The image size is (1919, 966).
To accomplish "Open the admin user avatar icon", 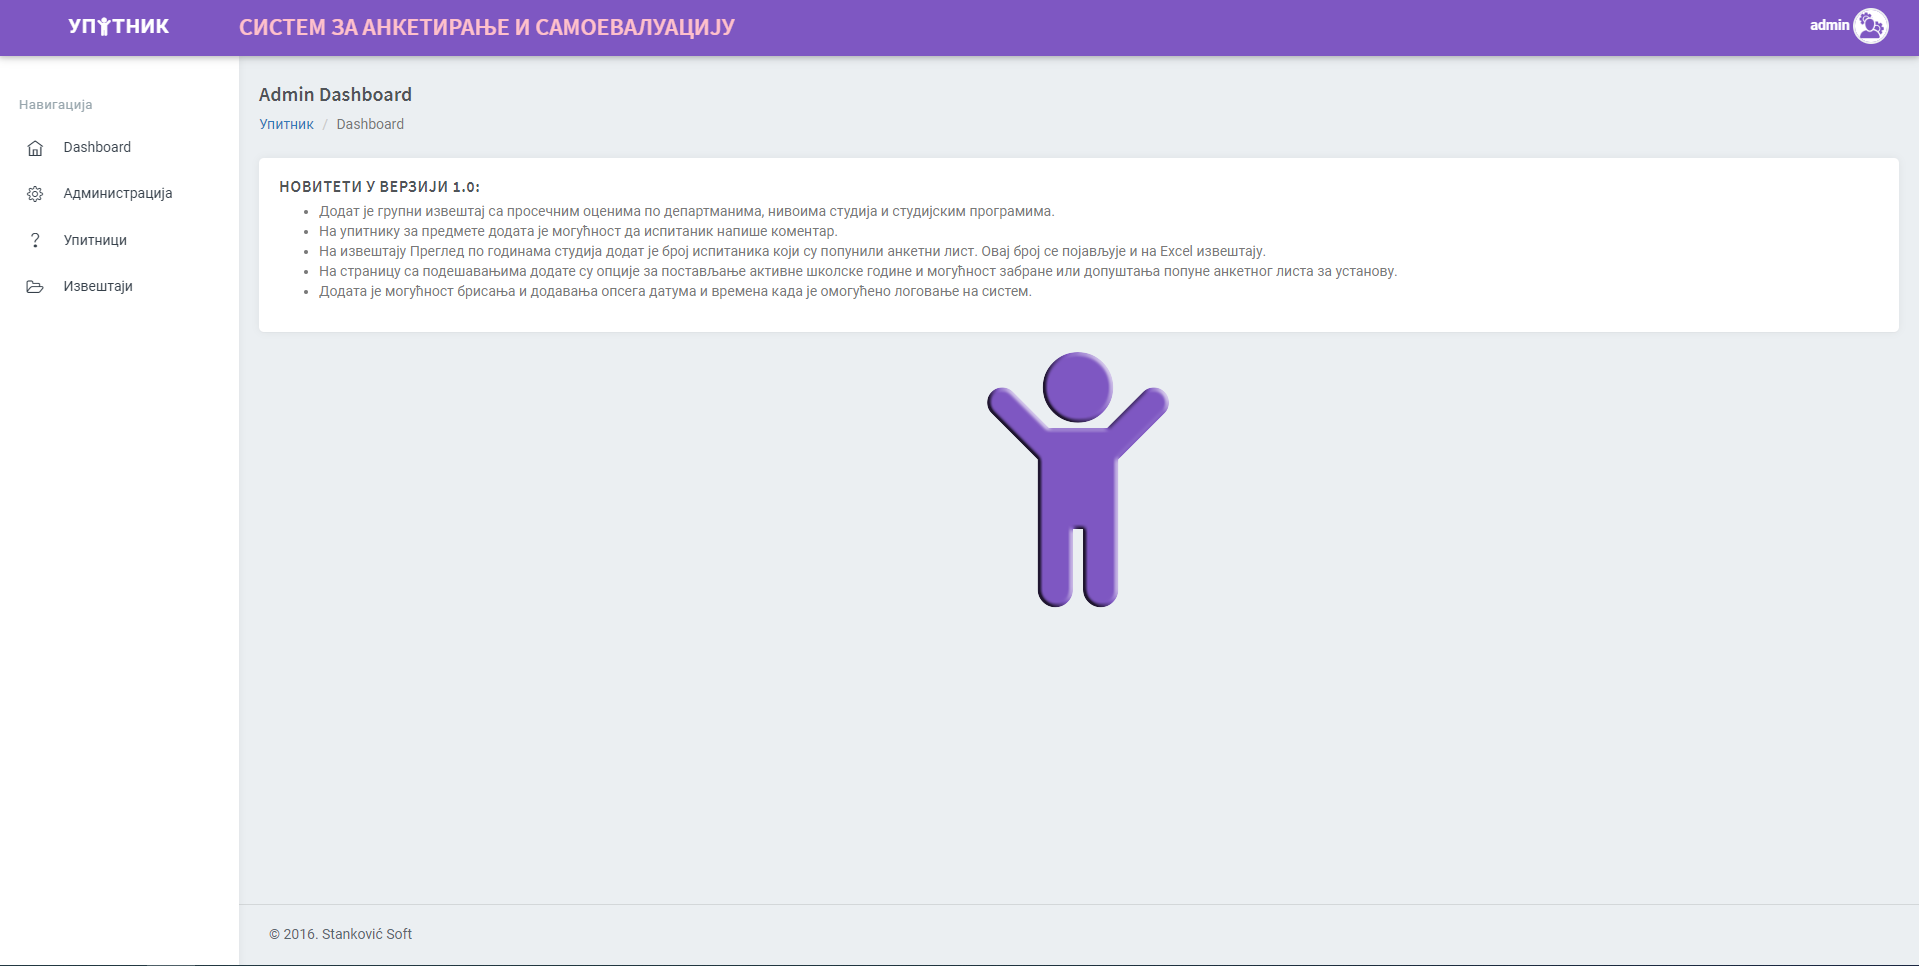I will (x=1870, y=26).
